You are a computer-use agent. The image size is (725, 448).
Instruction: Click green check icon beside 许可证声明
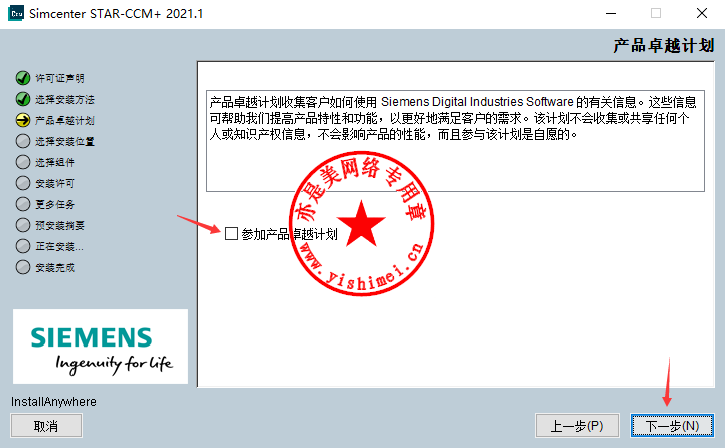point(23,78)
